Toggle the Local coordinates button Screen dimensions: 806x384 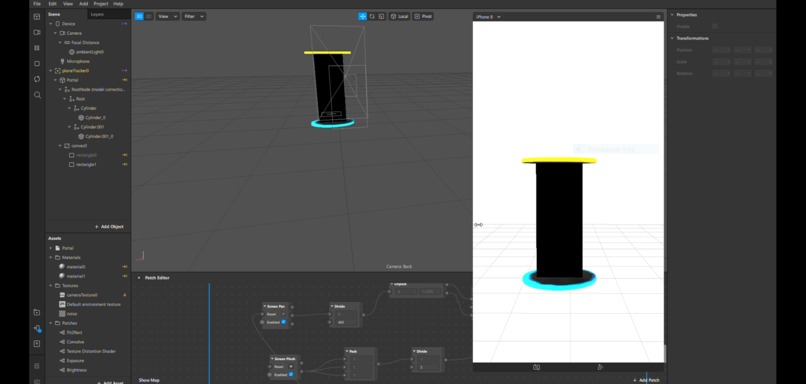(x=399, y=16)
